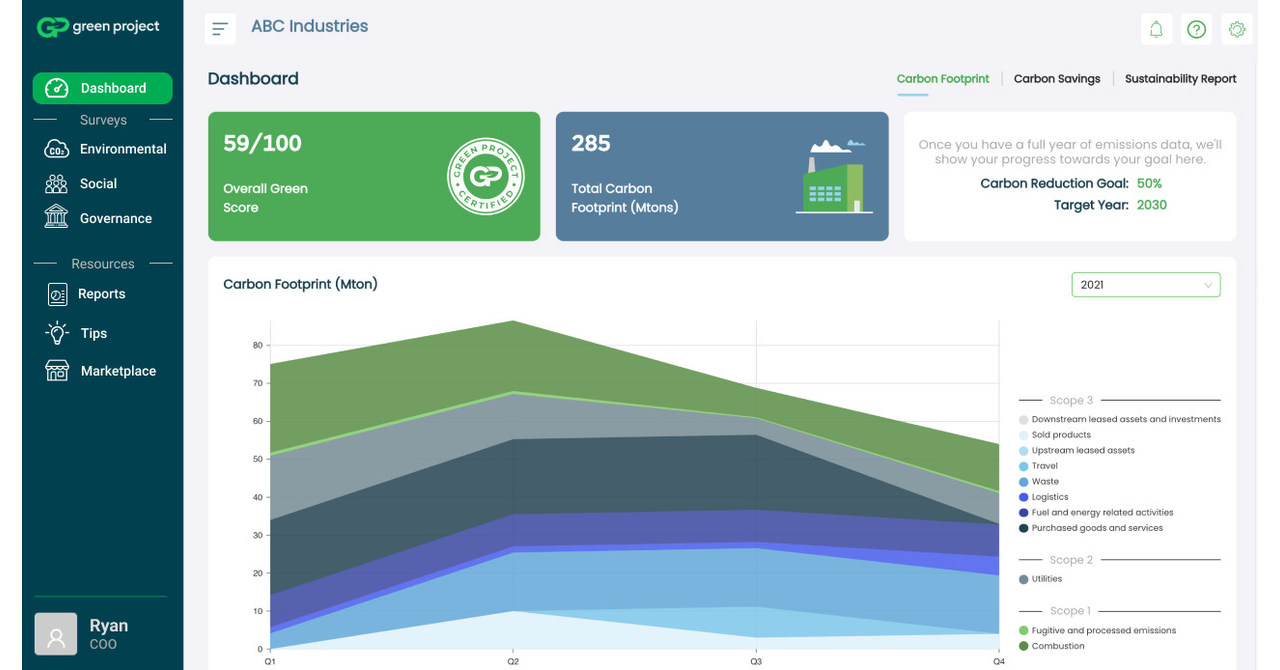
Task: Expand the sidebar hamburger menu
Action: pyautogui.click(x=220, y=28)
